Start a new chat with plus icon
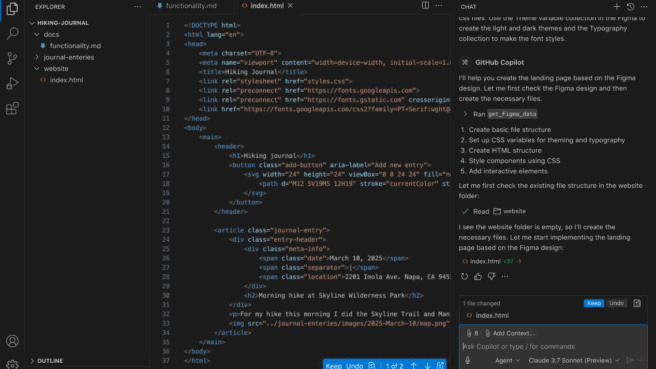The height and width of the screenshot is (369, 656). click(617, 7)
